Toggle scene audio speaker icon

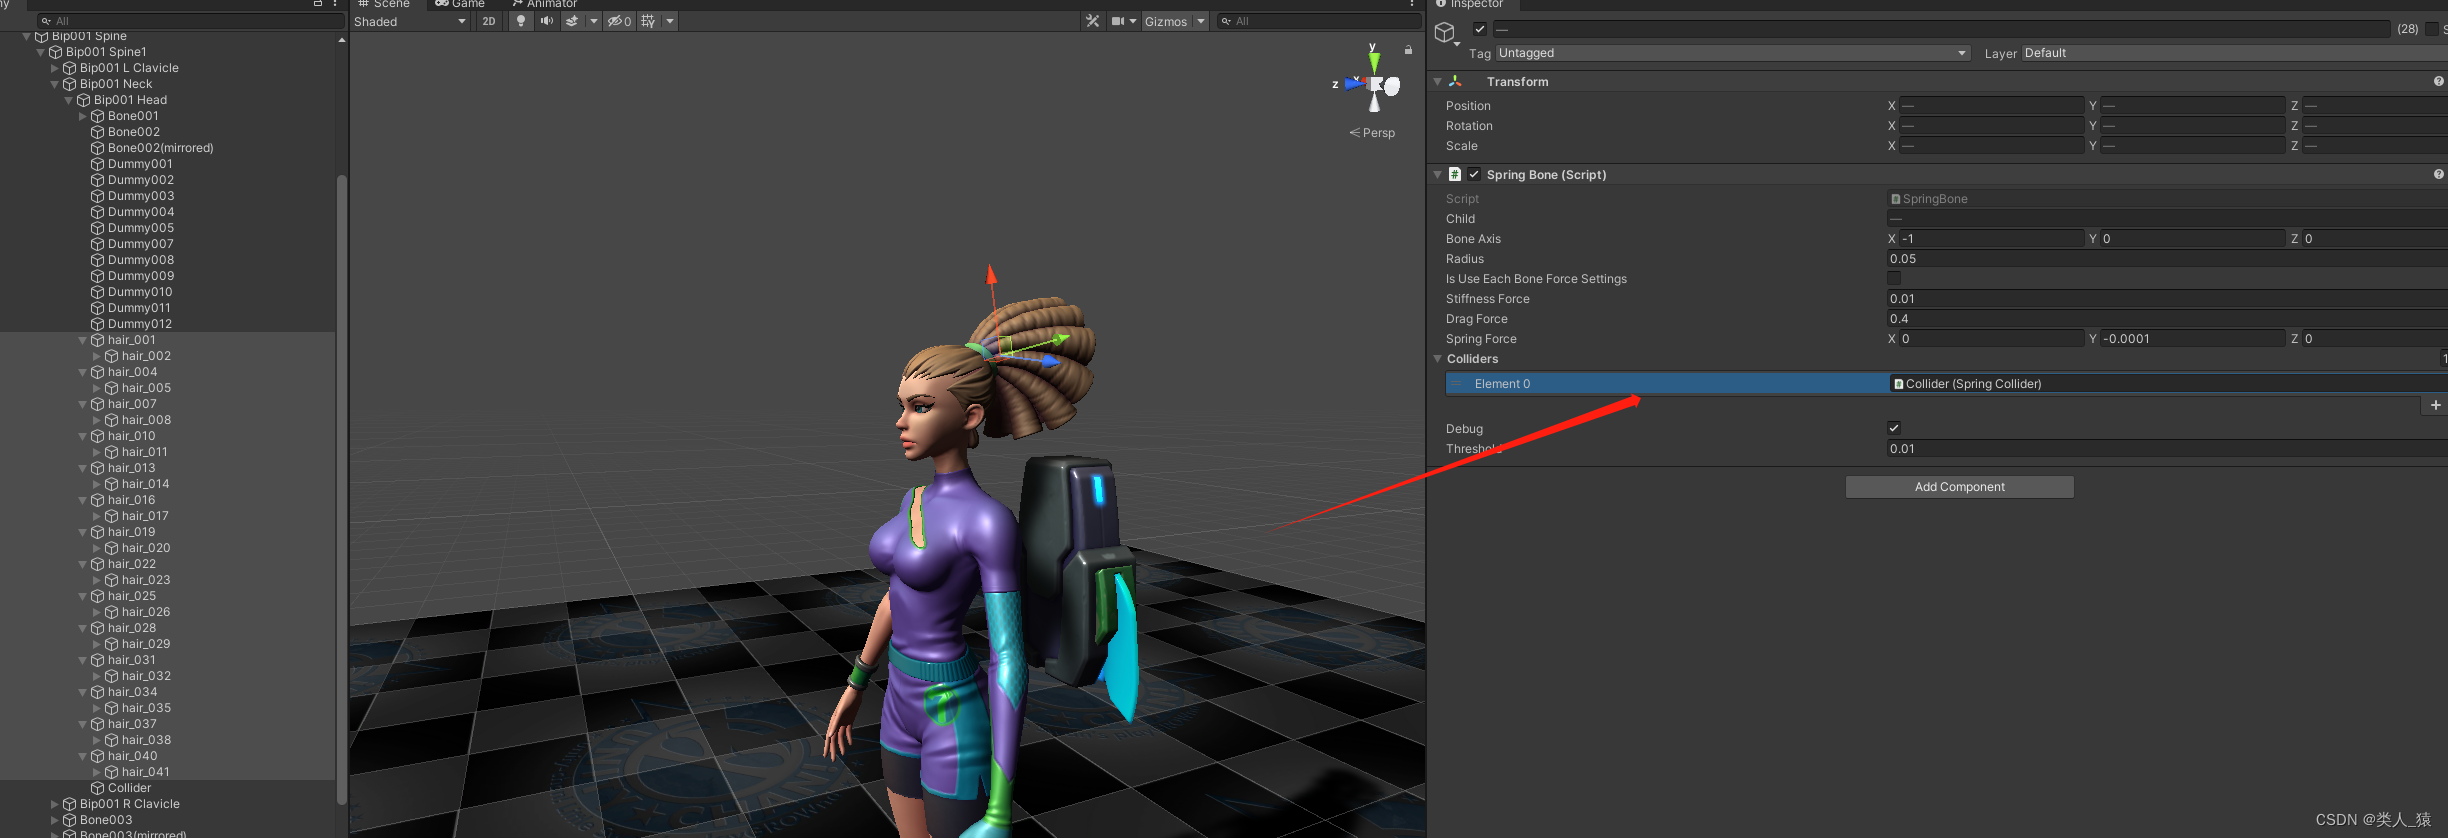click(x=546, y=21)
